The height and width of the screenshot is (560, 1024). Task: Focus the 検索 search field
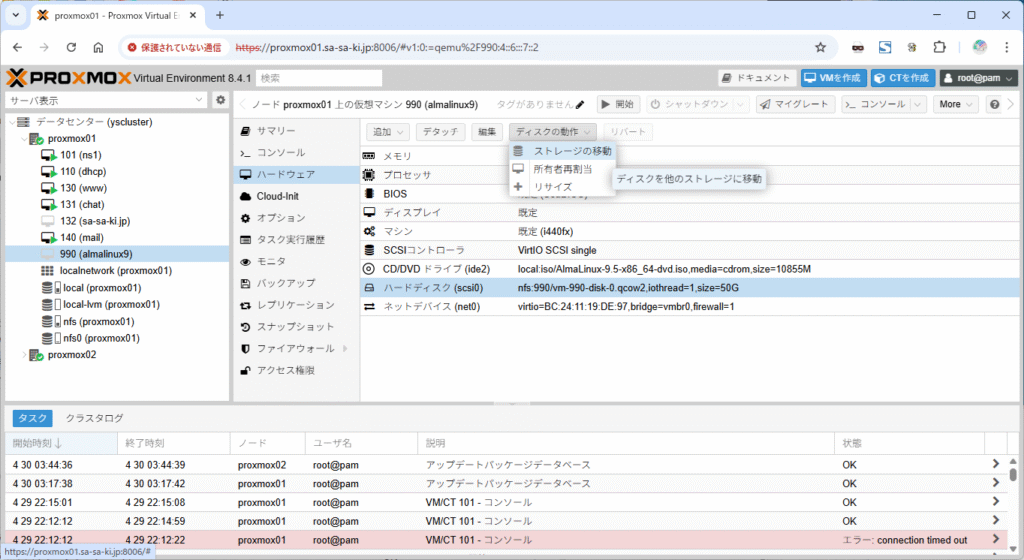(319, 78)
